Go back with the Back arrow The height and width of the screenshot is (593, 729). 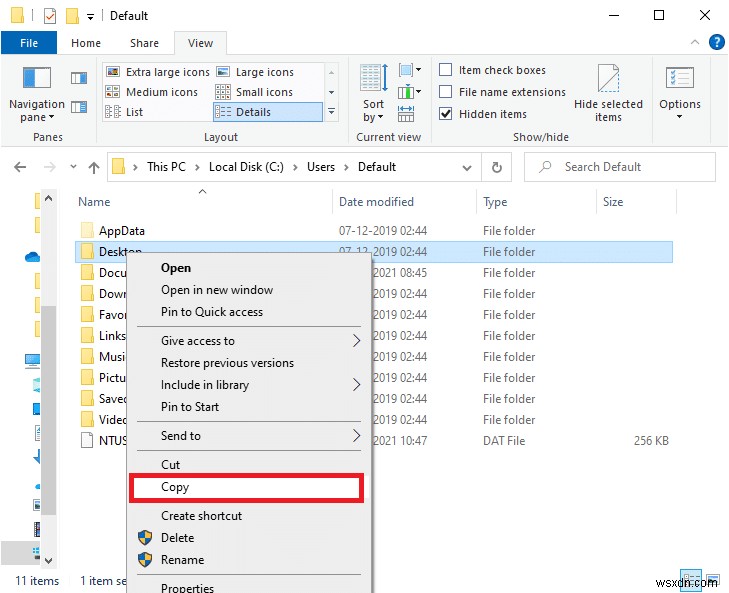20,167
